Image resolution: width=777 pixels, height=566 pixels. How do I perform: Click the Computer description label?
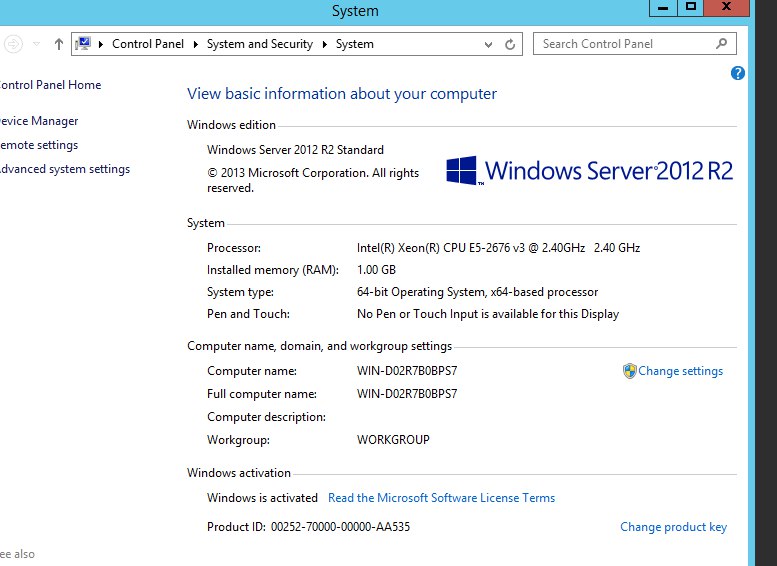click(x=266, y=417)
